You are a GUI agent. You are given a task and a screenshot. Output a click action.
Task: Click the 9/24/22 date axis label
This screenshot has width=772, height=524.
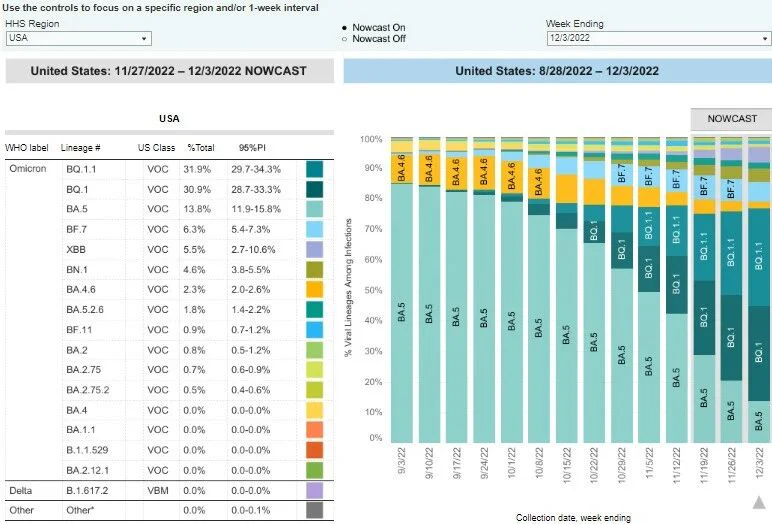(484, 462)
